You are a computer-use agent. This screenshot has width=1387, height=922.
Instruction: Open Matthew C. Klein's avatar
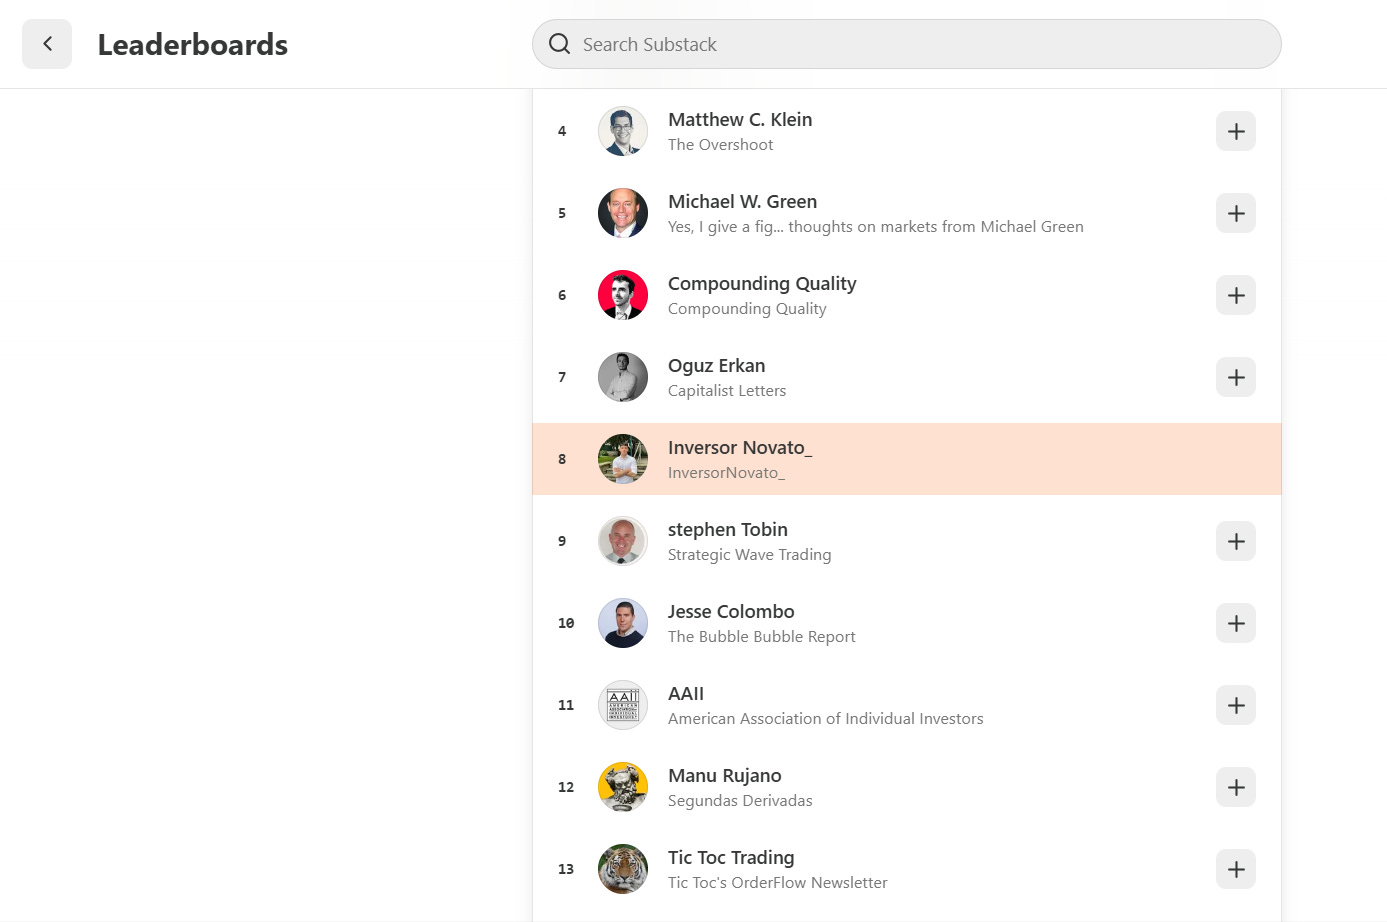(623, 131)
